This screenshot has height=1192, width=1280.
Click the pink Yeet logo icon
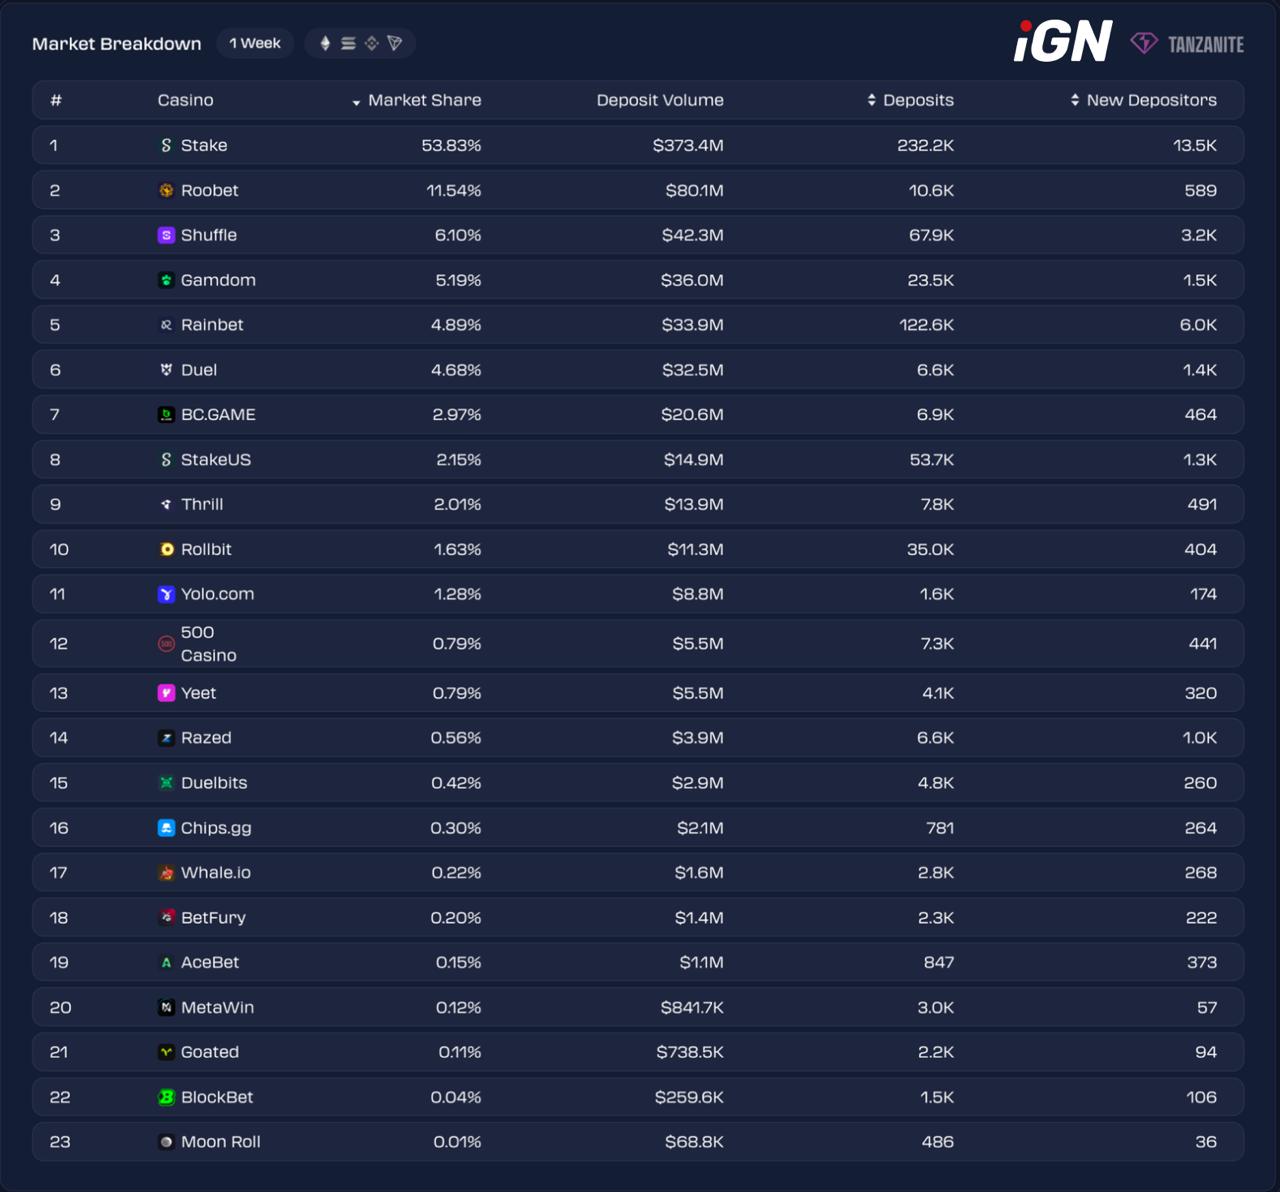[x=166, y=693]
